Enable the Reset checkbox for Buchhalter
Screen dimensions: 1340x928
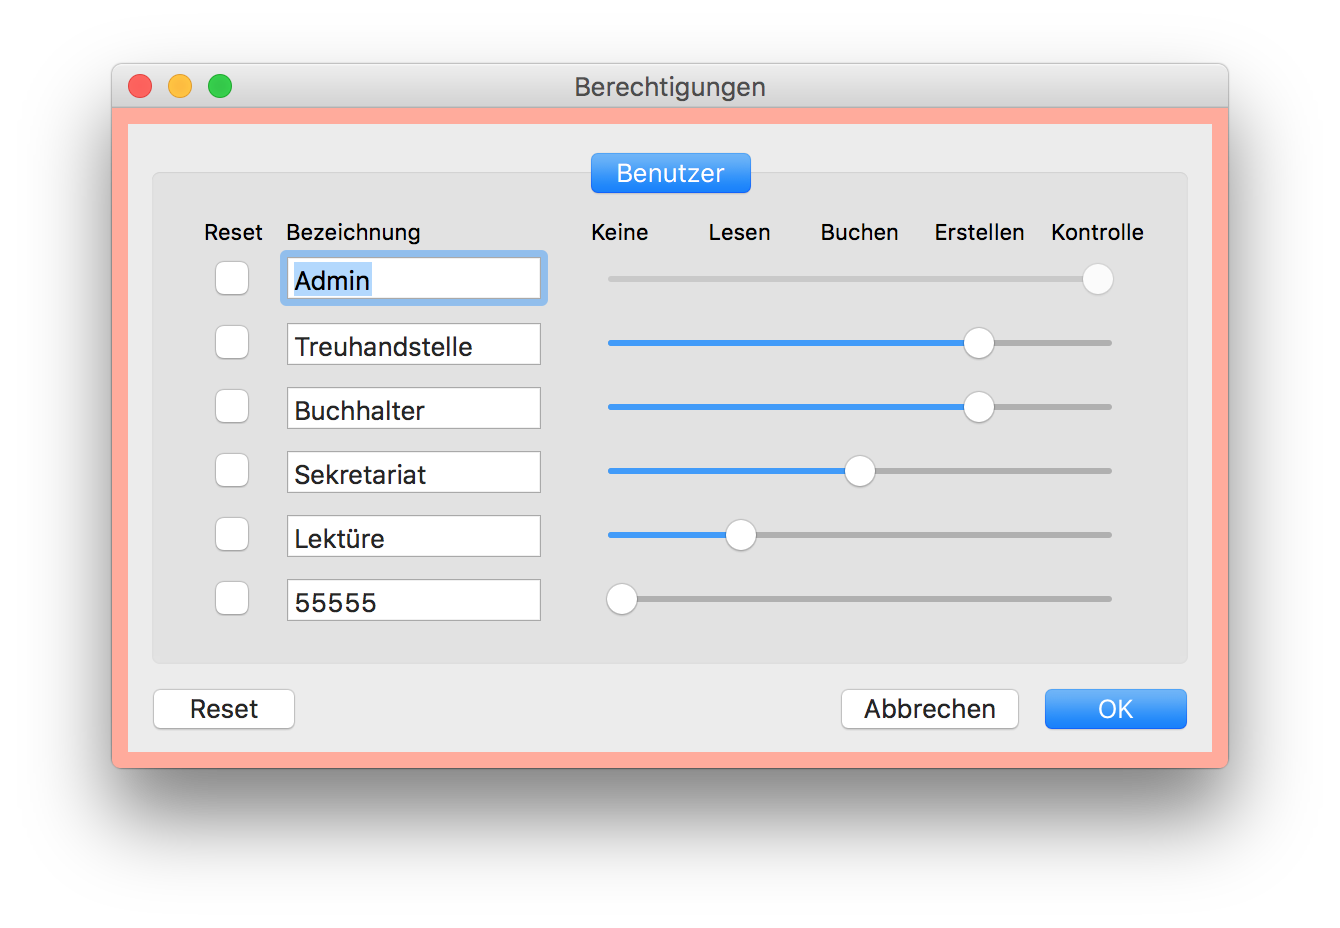(232, 406)
